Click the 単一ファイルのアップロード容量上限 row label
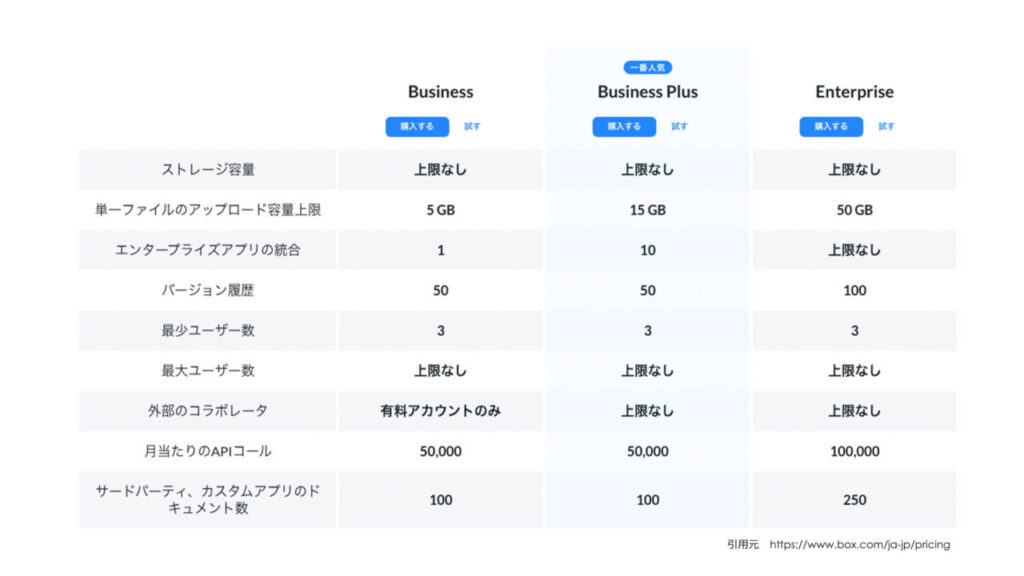1024x576 pixels. [208, 210]
